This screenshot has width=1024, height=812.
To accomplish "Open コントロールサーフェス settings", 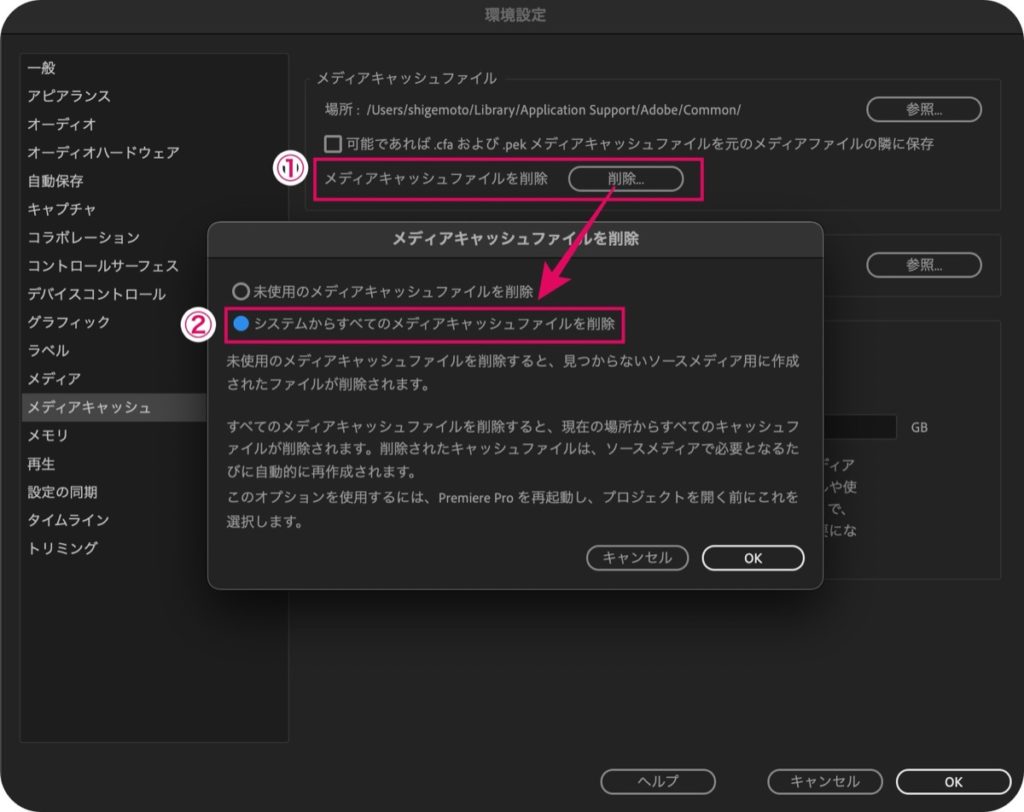I will [x=103, y=266].
